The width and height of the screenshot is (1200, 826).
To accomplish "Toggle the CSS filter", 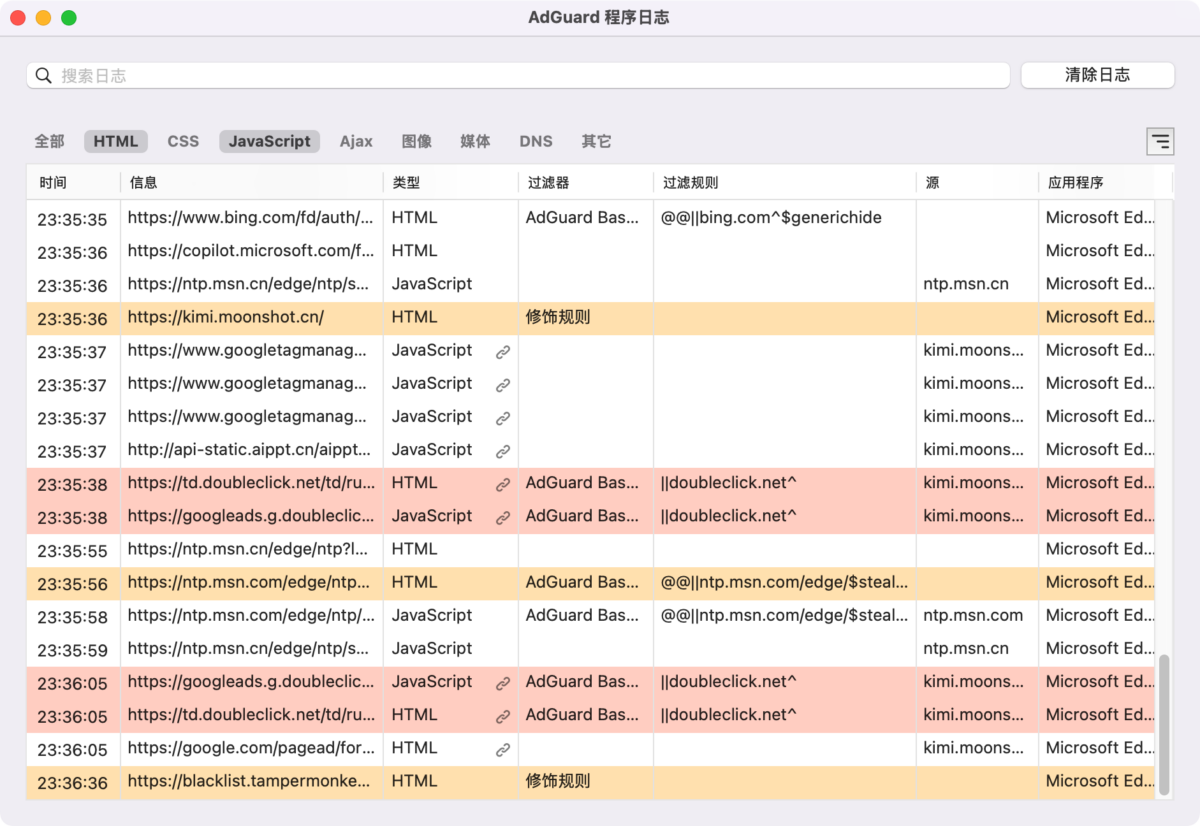I will [183, 141].
